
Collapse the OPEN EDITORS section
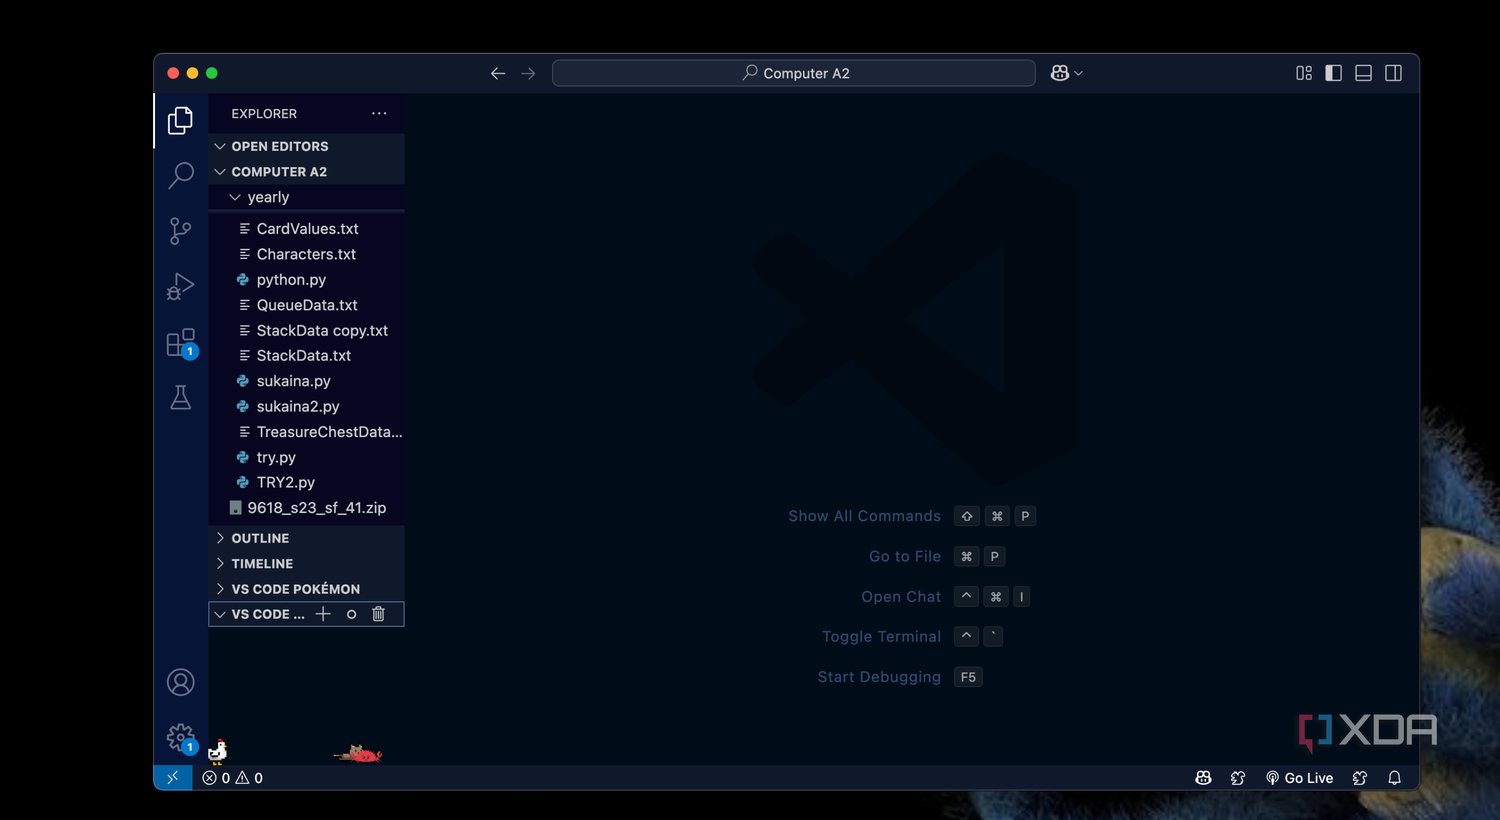click(306, 146)
